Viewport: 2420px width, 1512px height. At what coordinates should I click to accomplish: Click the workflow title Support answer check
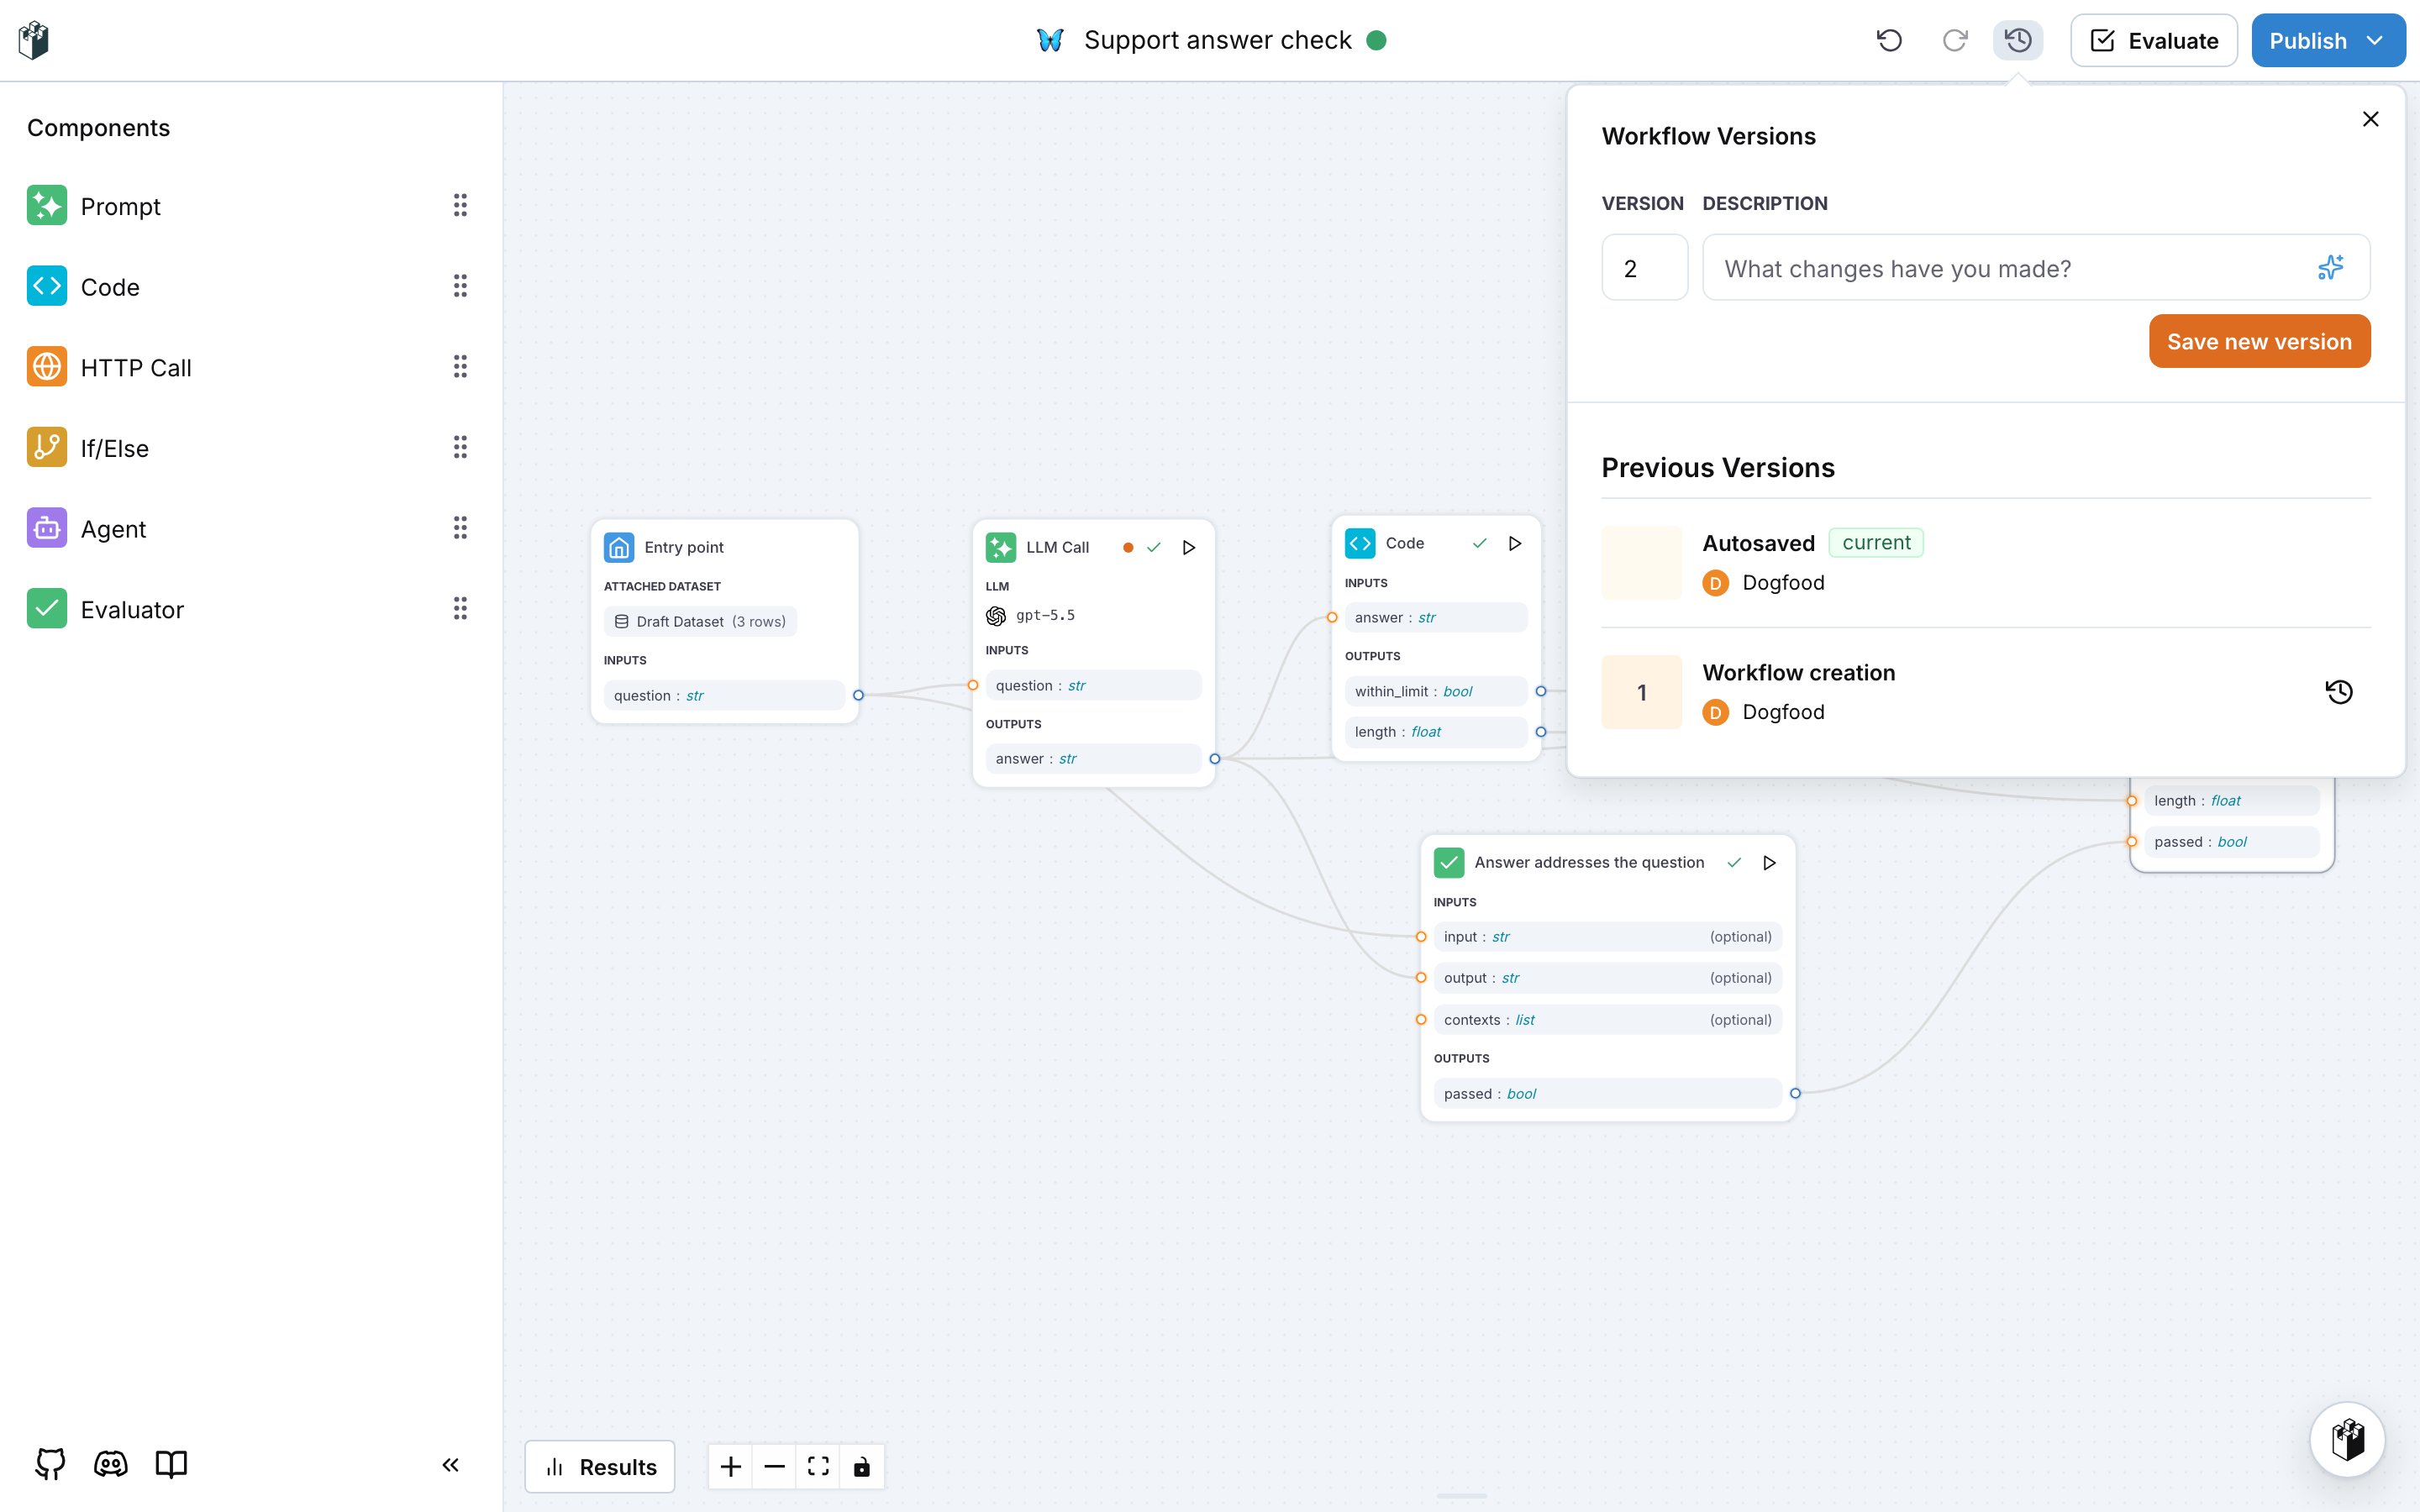pos(1217,40)
